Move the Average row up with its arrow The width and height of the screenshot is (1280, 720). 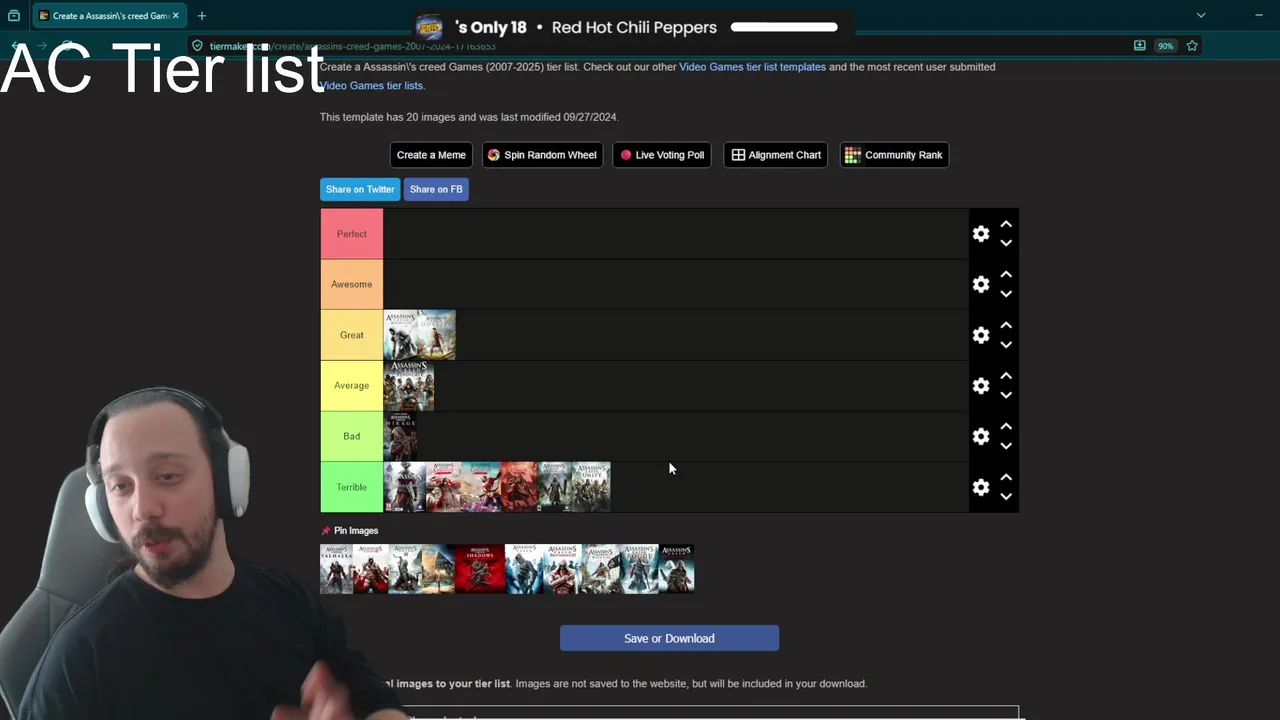(x=1006, y=376)
